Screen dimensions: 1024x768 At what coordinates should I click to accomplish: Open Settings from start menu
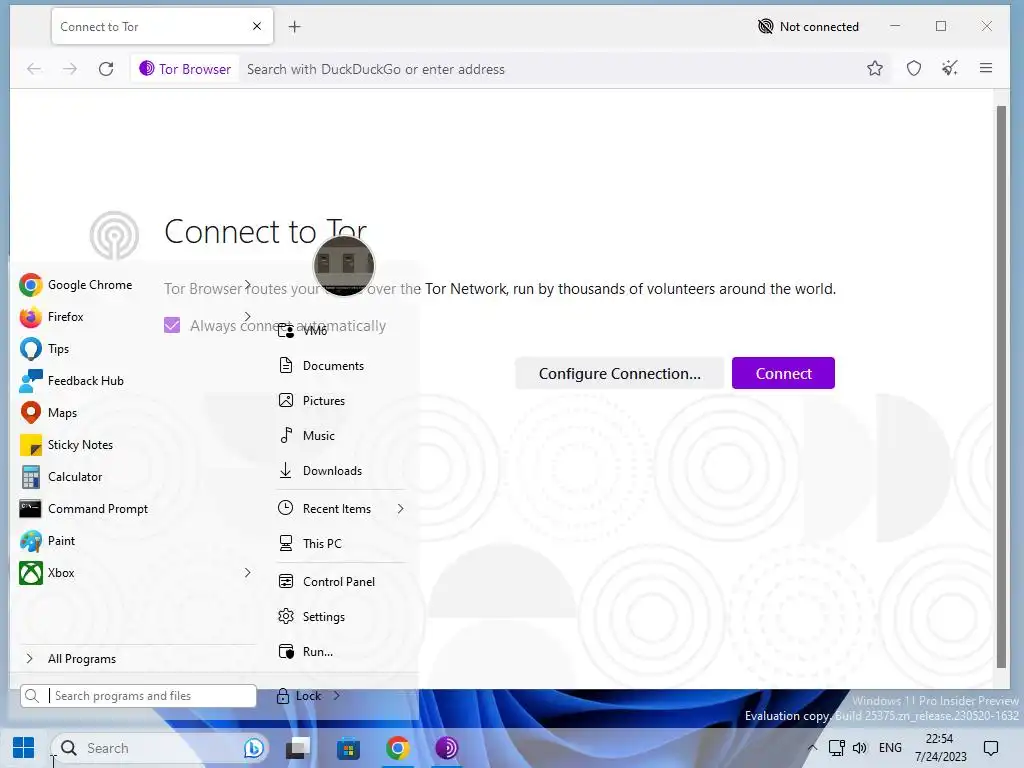click(312, 616)
